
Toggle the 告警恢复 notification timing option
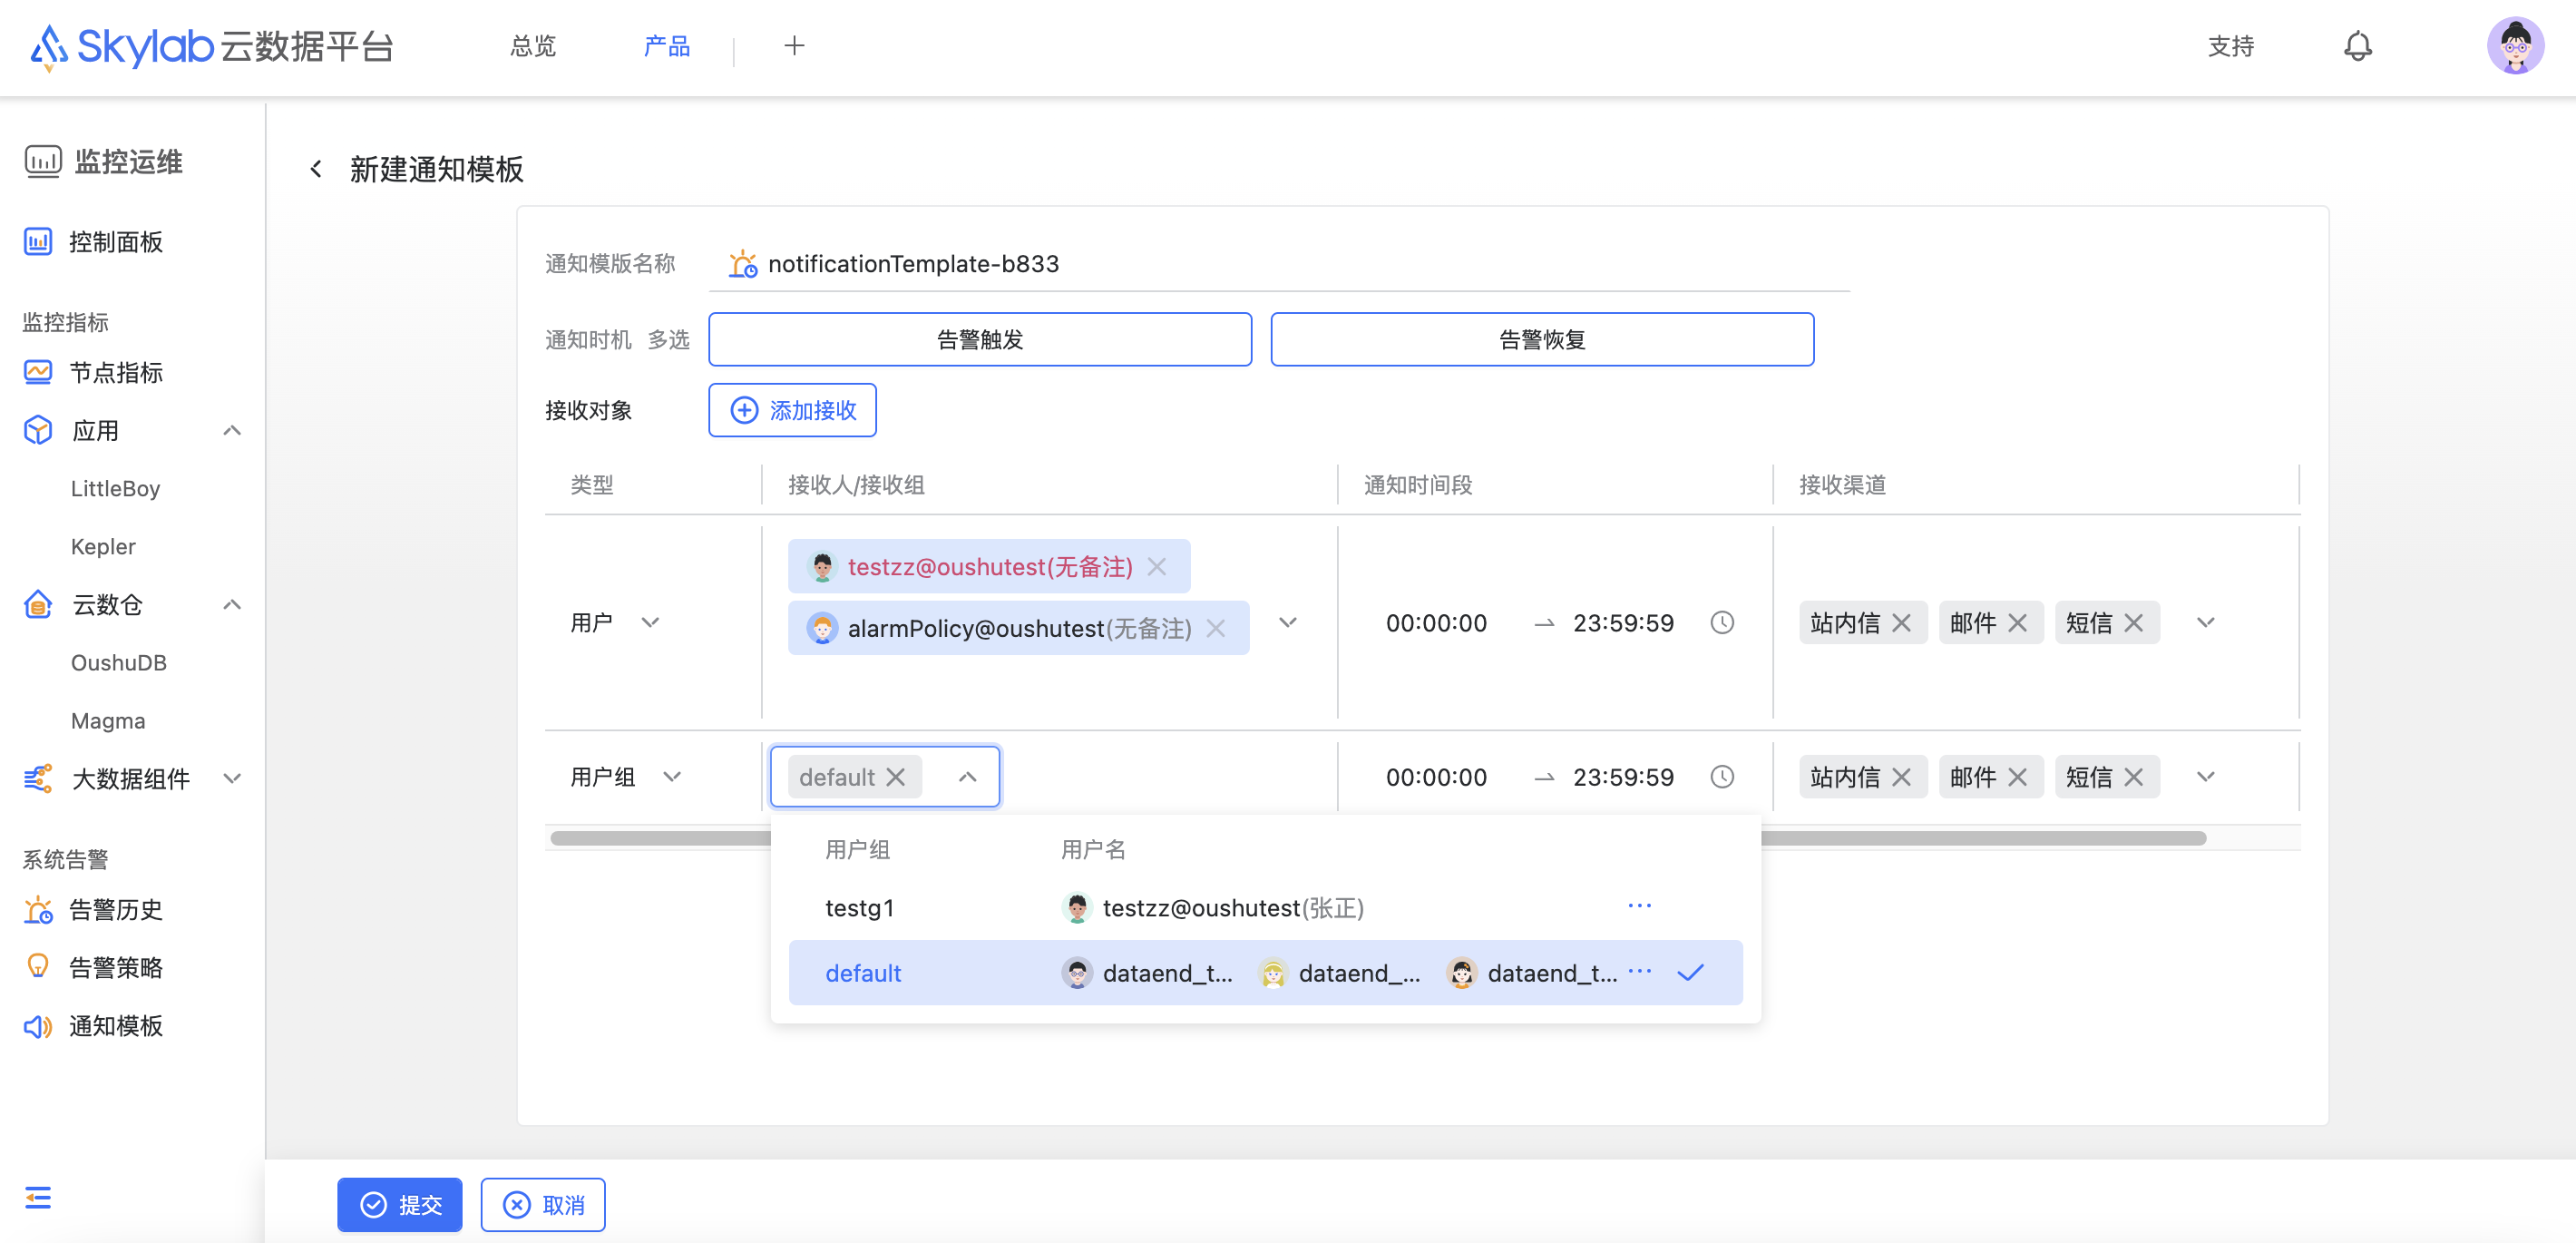pos(1541,339)
